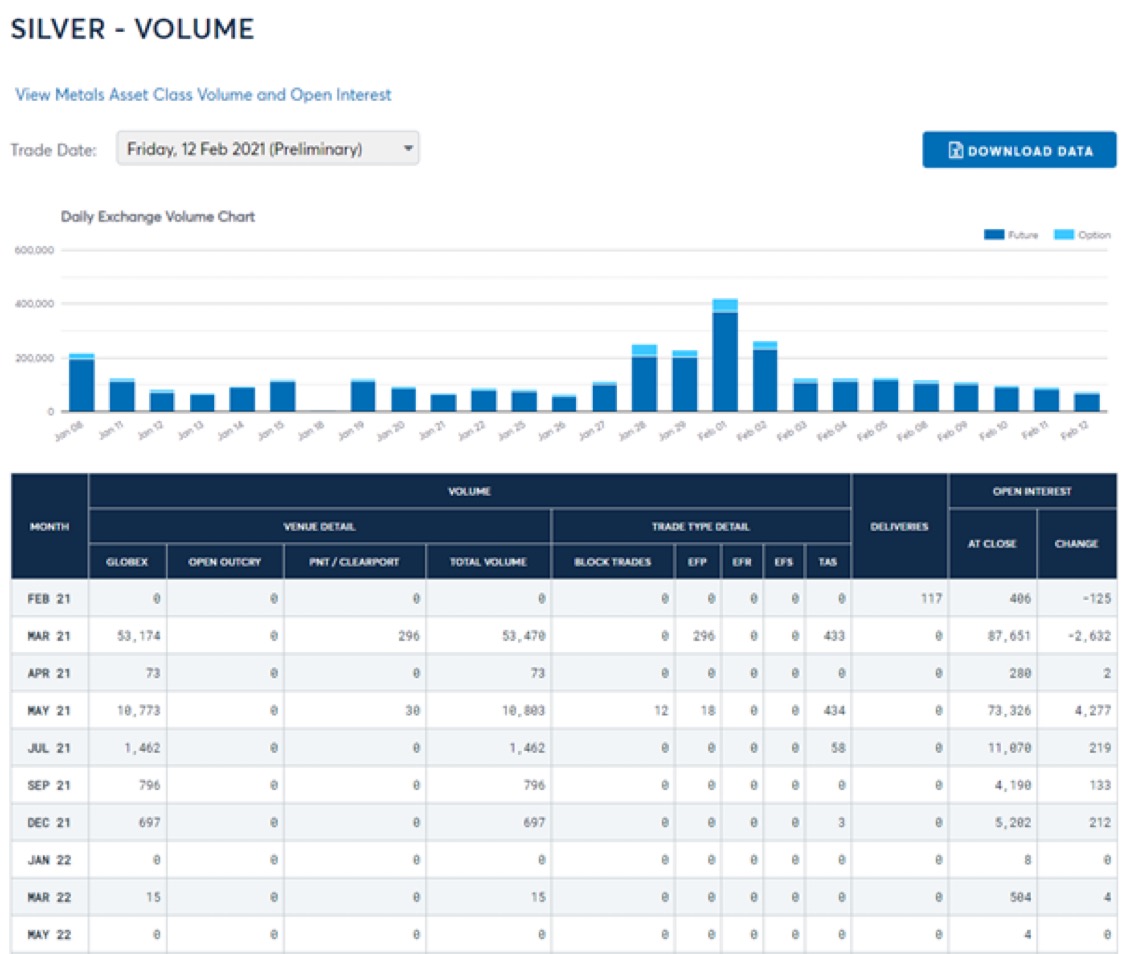Select the MAR 21 month row
The height and width of the screenshot is (954, 1122).
[x=49, y=636]
